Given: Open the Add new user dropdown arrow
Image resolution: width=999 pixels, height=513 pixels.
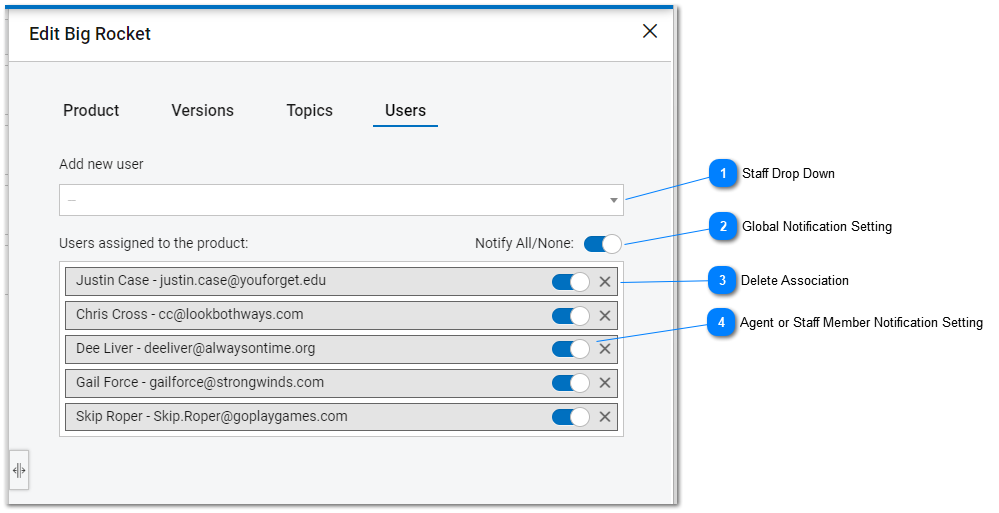Looking at the screenshot, I should pyautogui.click(x=614, y=200).
